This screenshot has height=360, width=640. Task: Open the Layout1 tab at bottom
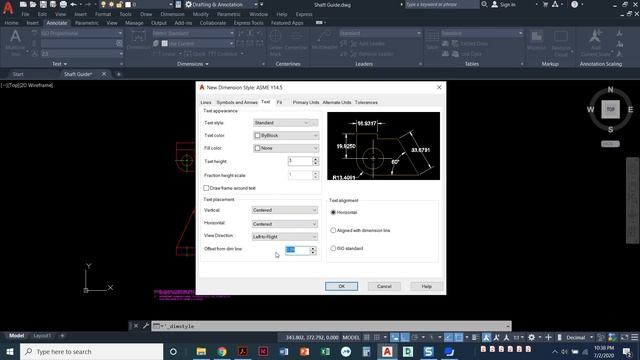coord(42,336)
